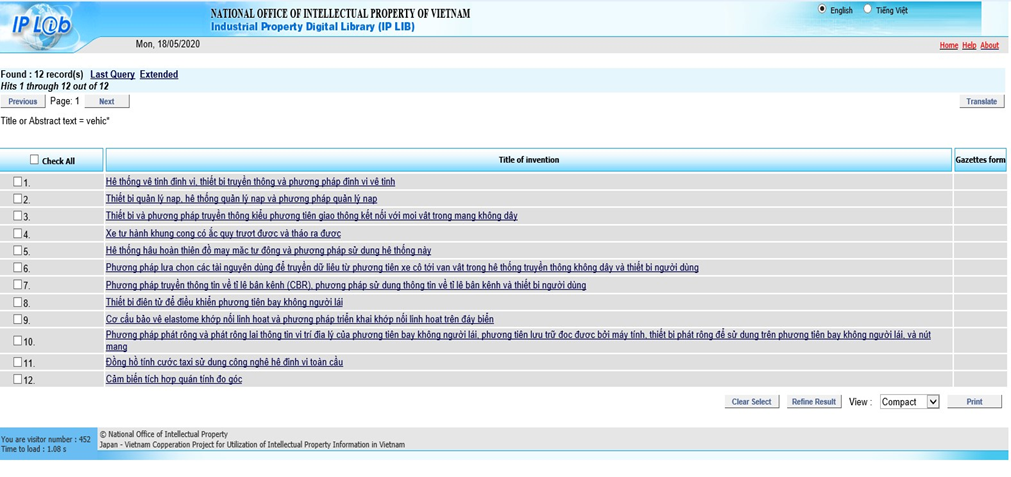Open the Help link

(x=969, y=46)
